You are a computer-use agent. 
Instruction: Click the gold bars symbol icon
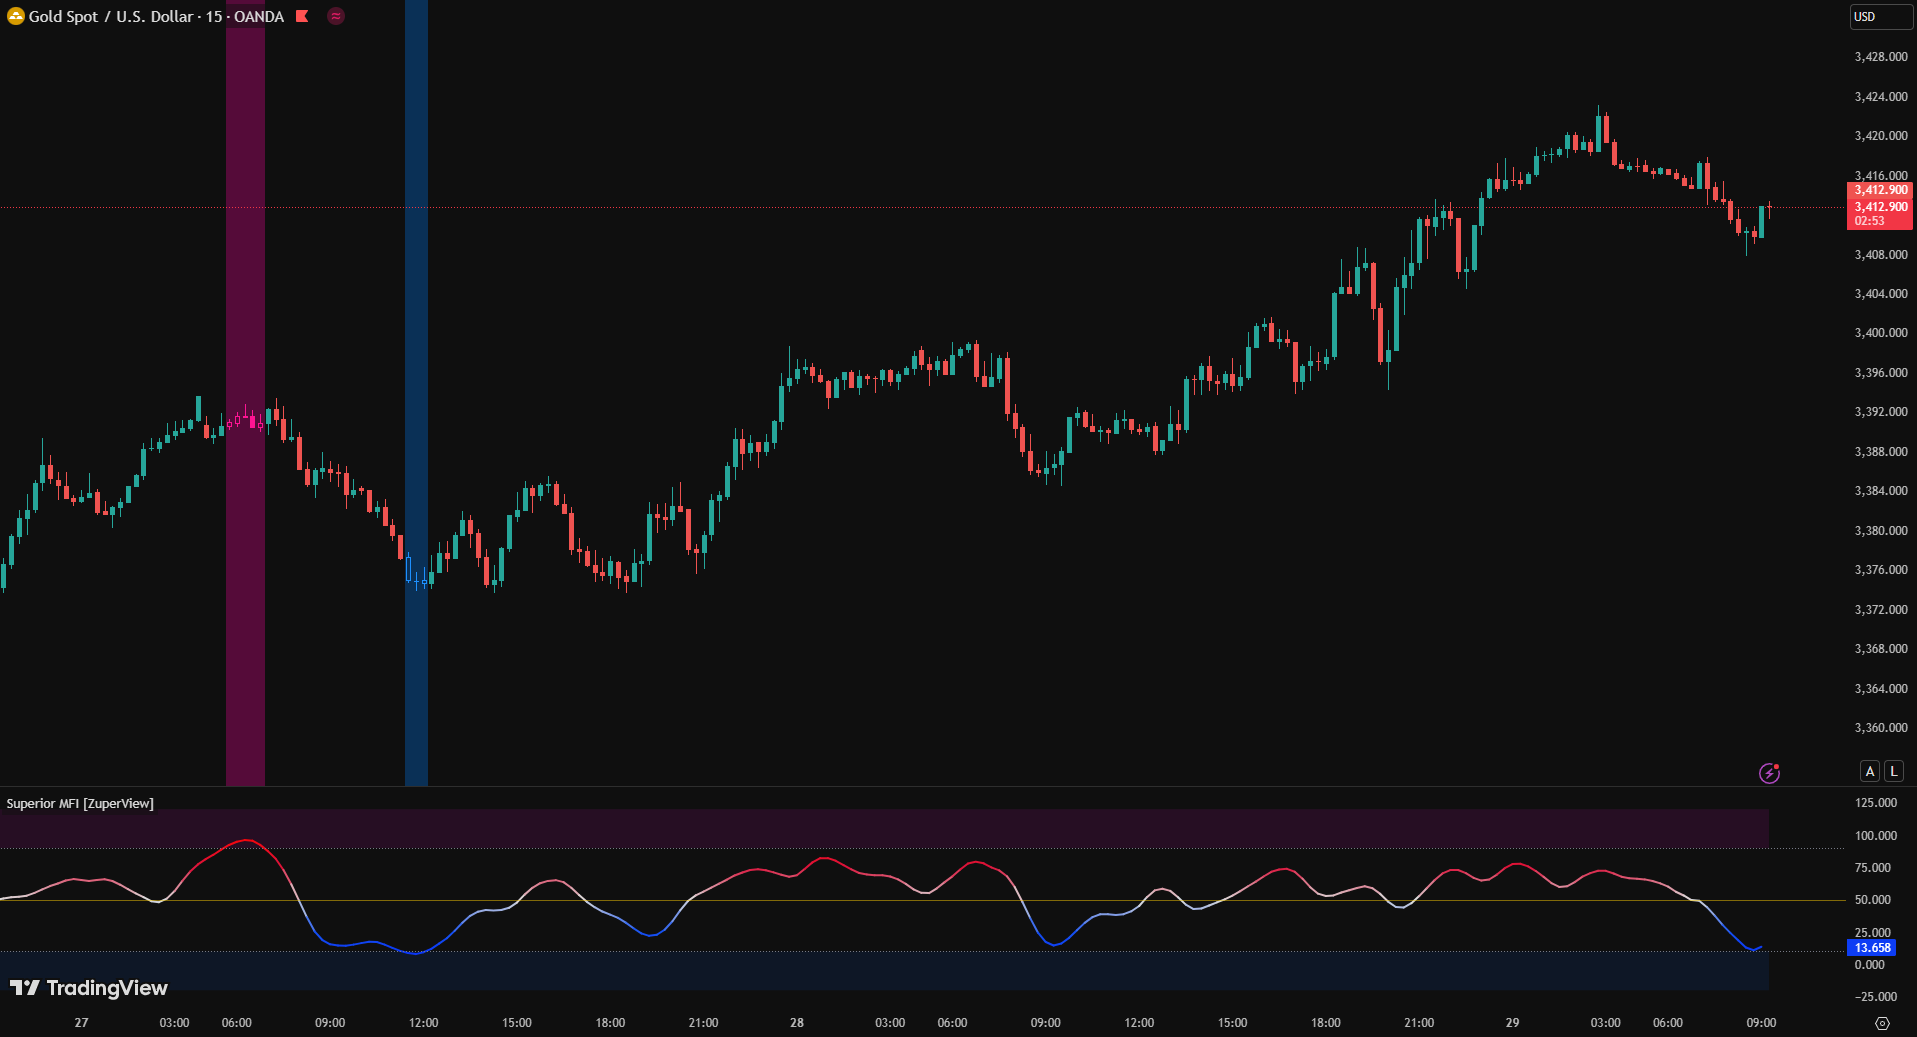[15, 16]
